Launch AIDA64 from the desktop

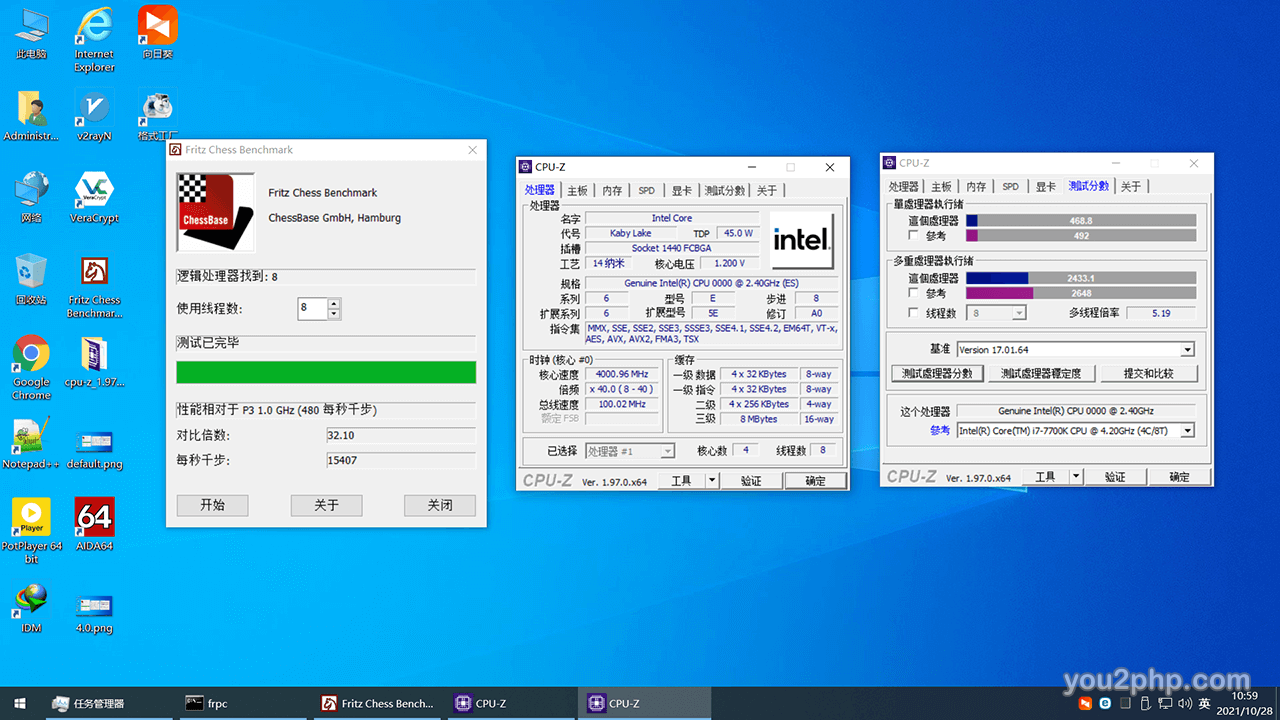(94, 525)
